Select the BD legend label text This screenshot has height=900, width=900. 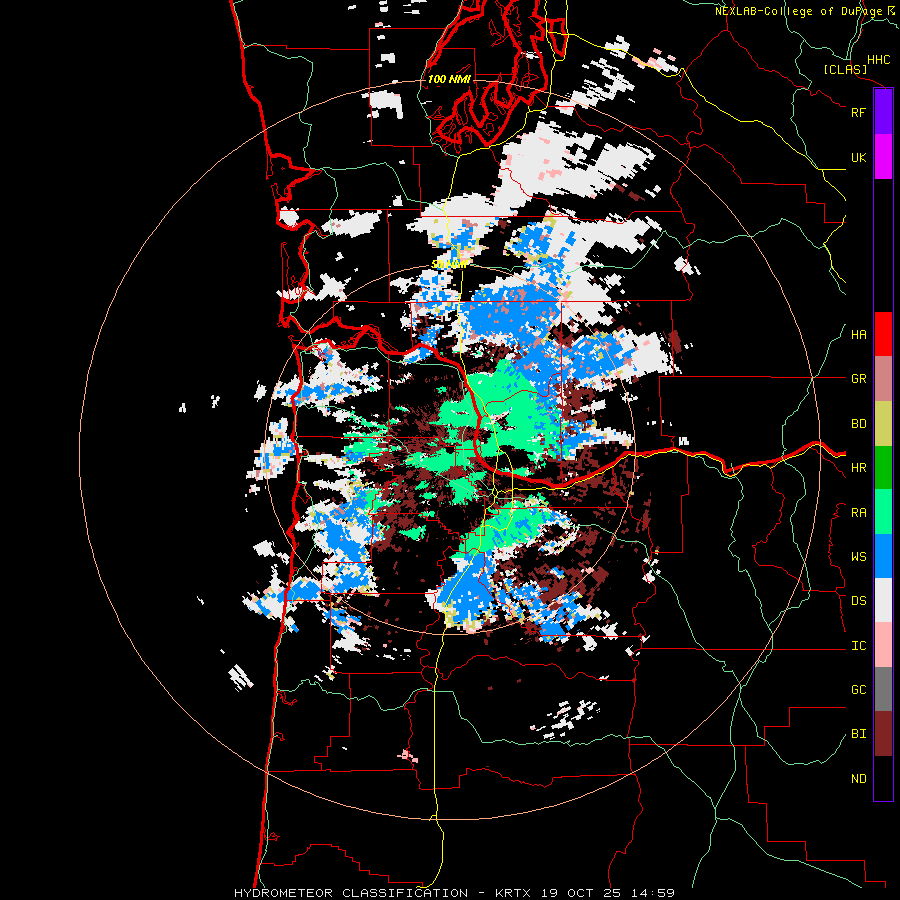858,424
